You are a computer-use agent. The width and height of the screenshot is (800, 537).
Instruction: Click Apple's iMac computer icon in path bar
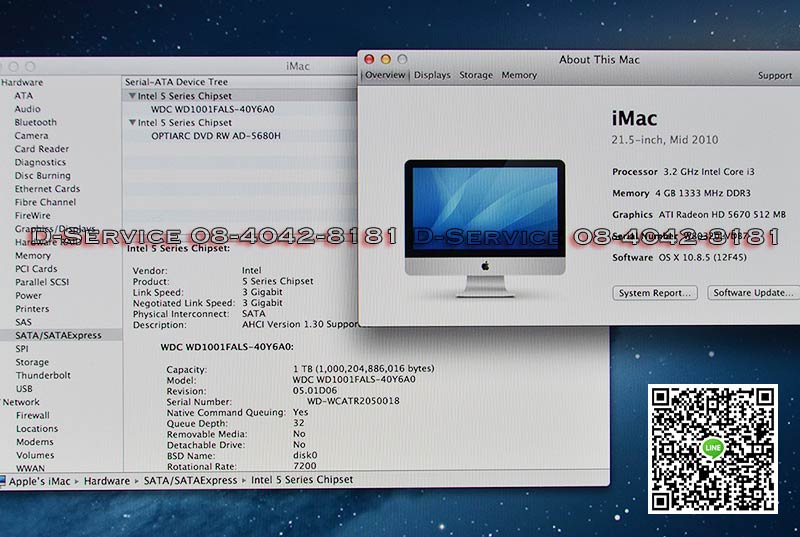tap(2, 480)
